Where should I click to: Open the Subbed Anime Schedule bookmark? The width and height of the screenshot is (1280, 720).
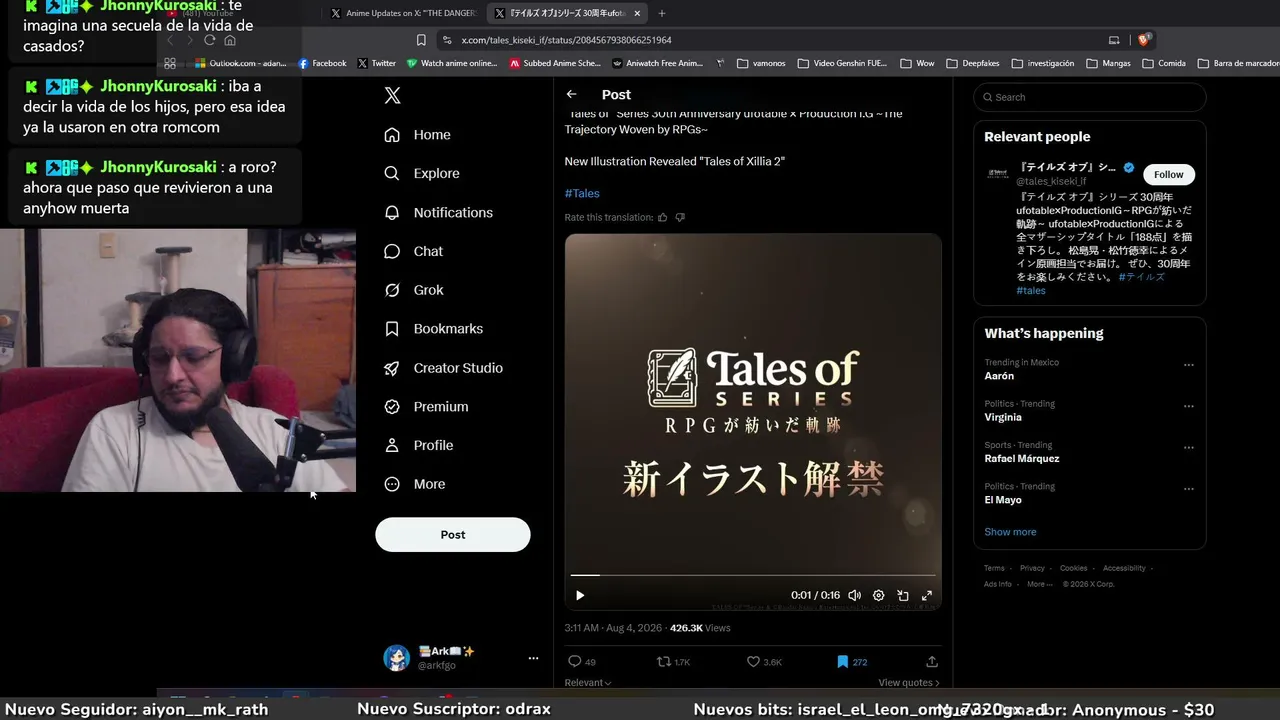point(555,63)
